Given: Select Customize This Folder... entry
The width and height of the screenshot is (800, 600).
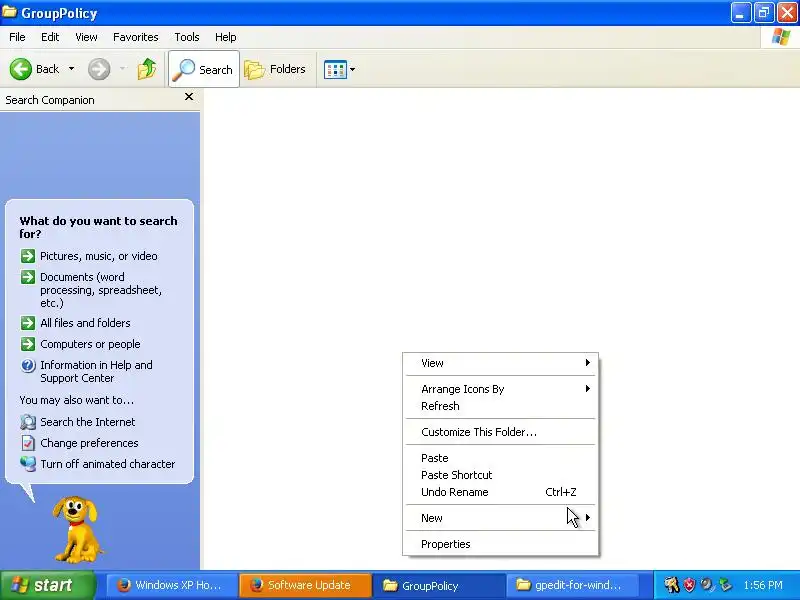Looking at the screenshot, I should pyautogui.click(x=500, y=432).
